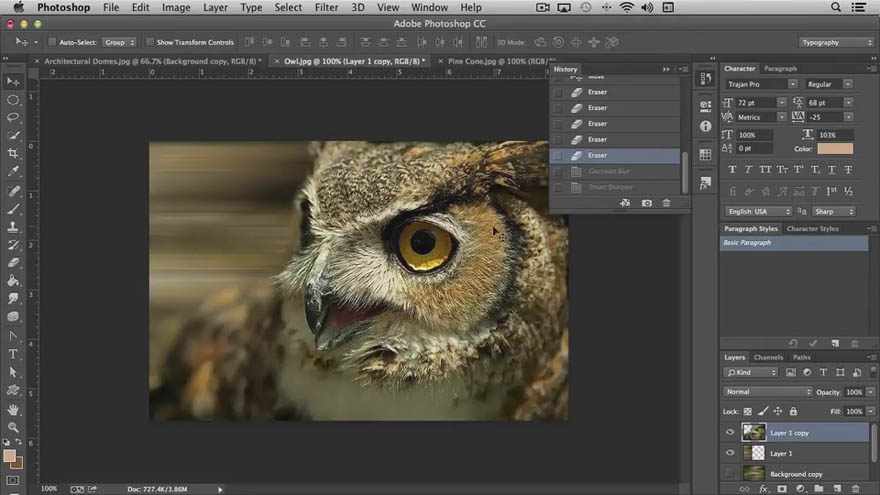Viewport: 880px width, 495px height.
Task: Open 72 pt font size dropdown
Action: click(x=782, y=103)
